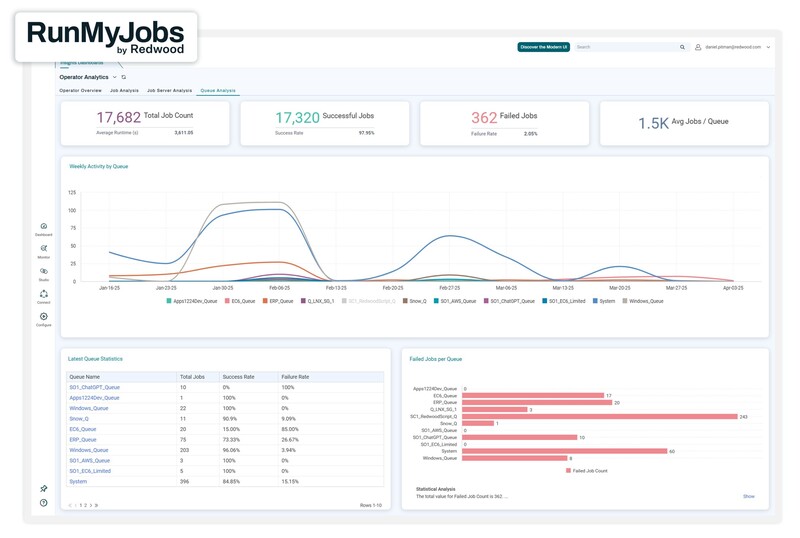800x538 pixels.
Task: Click the refresh icon beside Operator Analytics
Action: point(124,77)
